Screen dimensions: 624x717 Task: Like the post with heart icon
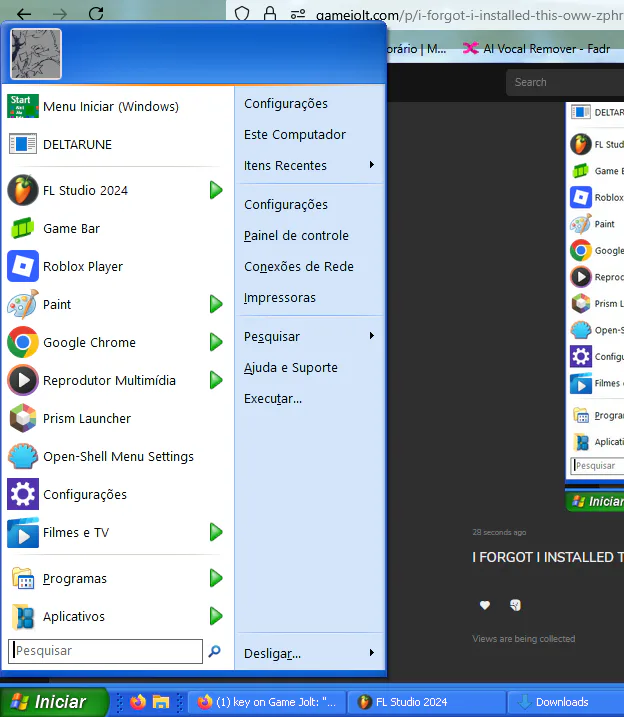click(485, 605)
